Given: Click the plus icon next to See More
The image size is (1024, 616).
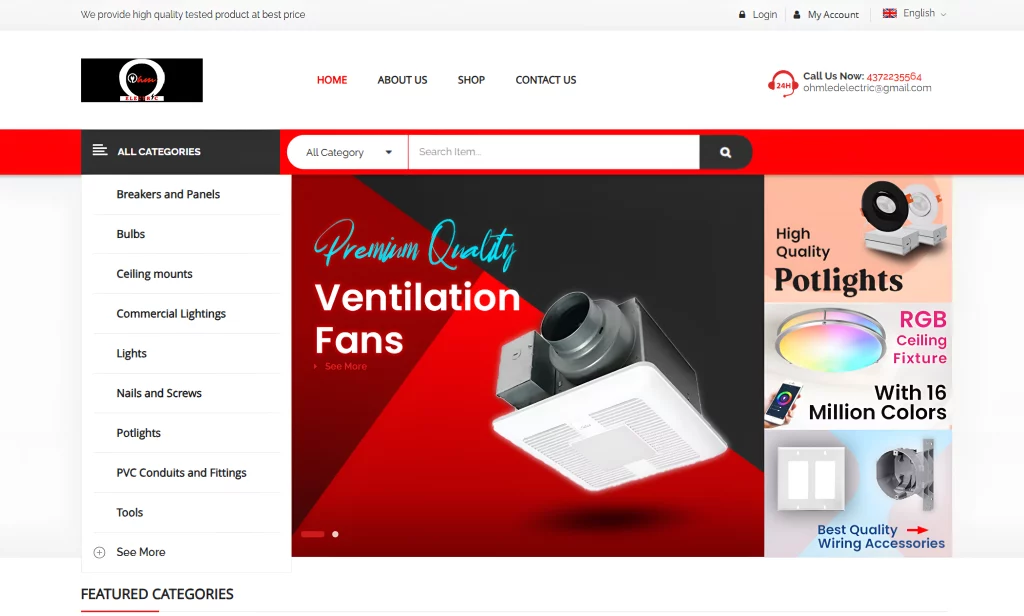Looking at the screenshot, I should click(x=99, y=552).
